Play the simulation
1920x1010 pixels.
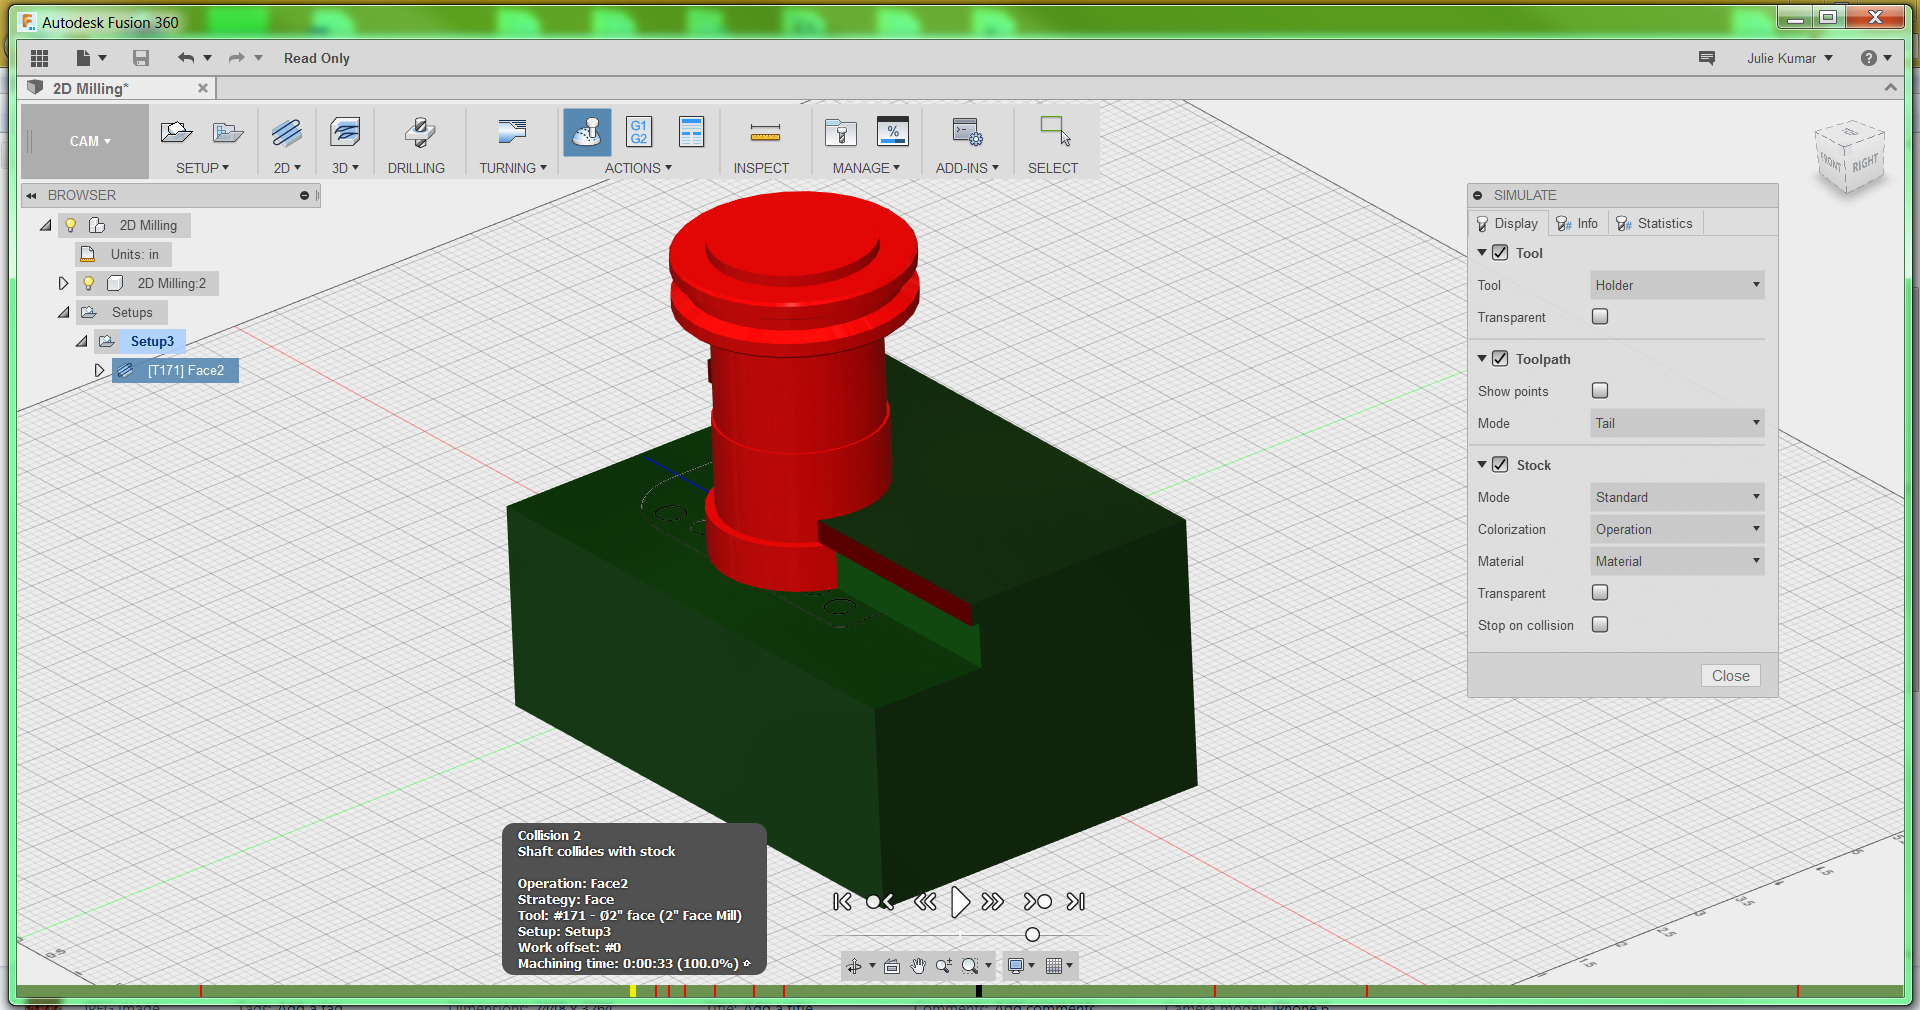click(959, 902)
